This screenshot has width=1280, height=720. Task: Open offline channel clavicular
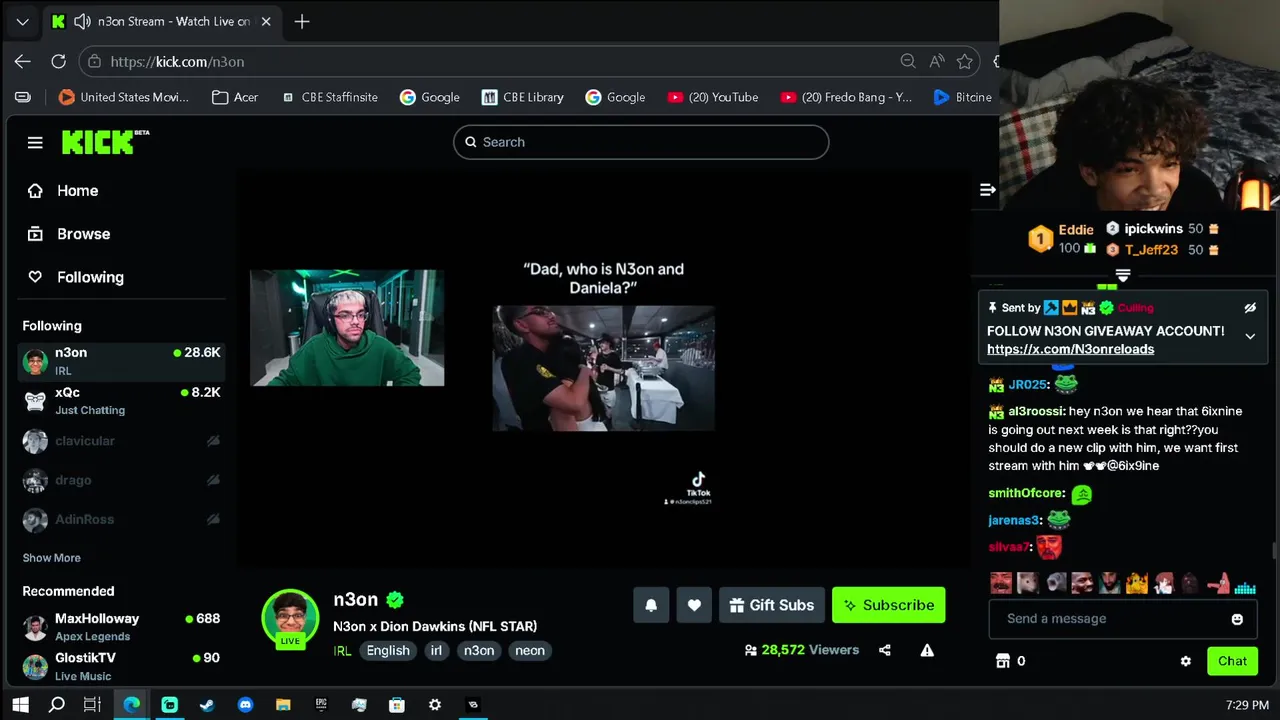(x=121, y=441)
